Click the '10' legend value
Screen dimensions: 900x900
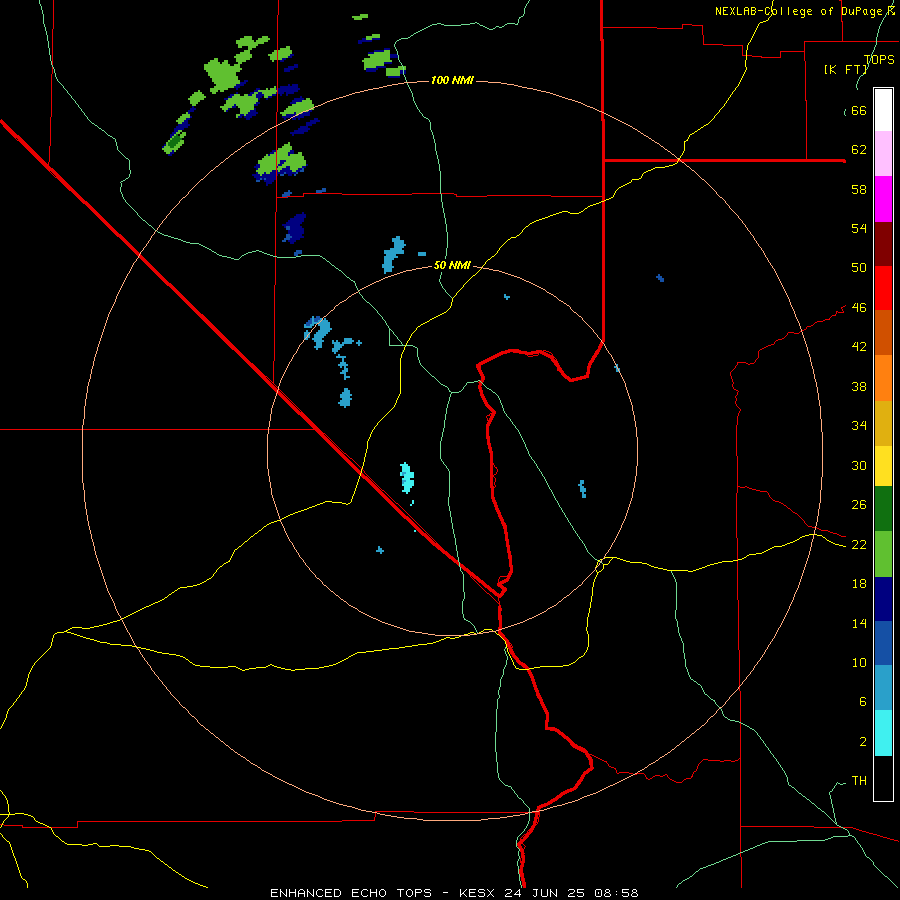tap(859, 663)
